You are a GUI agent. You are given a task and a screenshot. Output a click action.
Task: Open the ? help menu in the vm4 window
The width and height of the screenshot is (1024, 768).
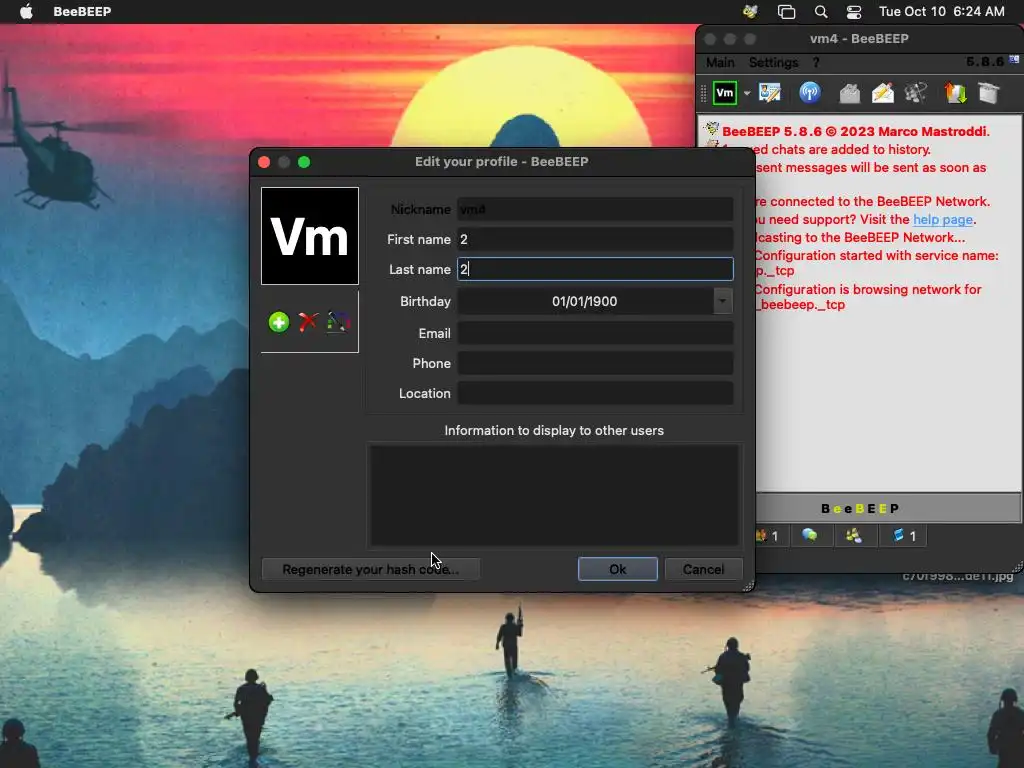tap(816, 62)
